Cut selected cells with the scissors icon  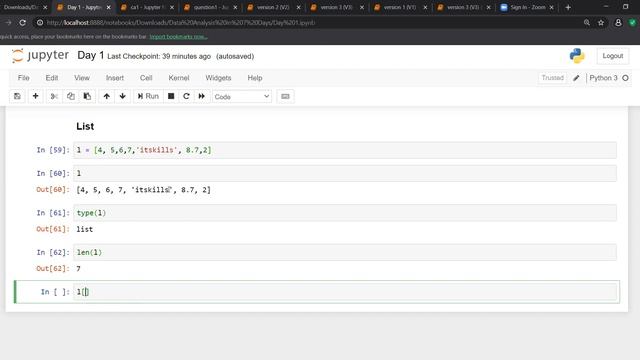54,96
